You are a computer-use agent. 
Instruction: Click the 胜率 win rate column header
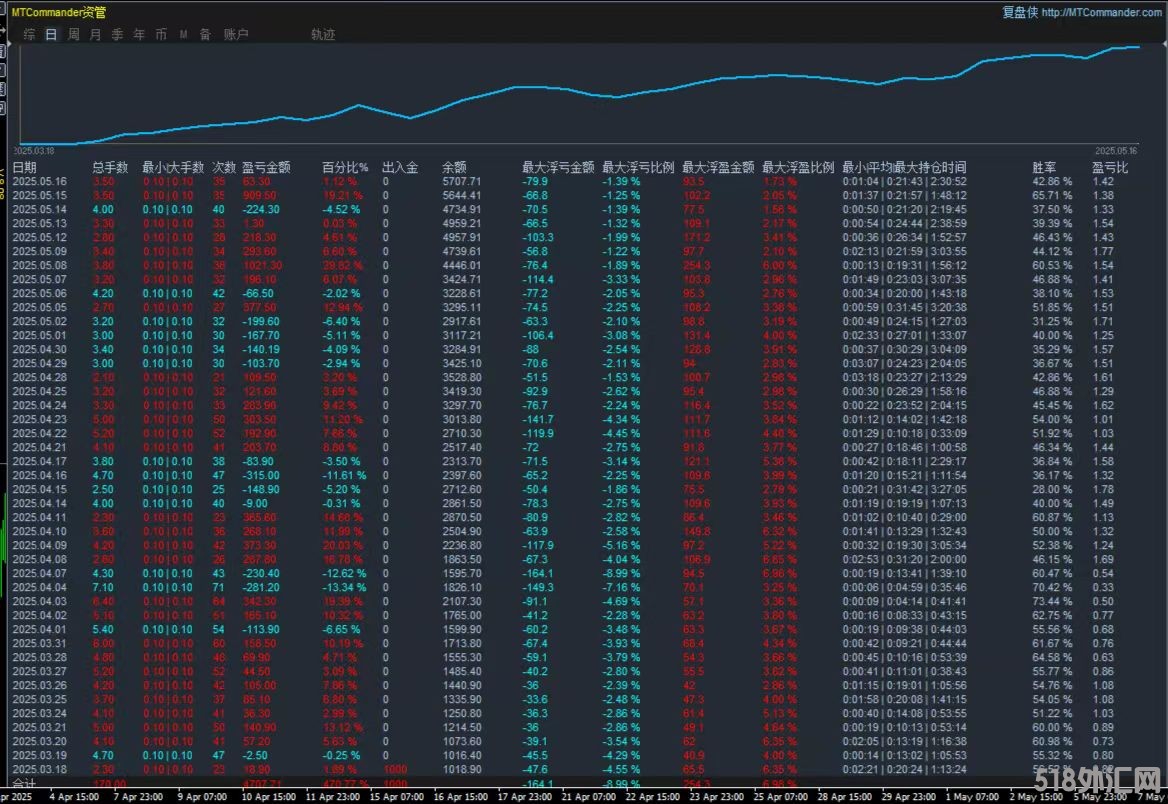[x=1044, y=168]
